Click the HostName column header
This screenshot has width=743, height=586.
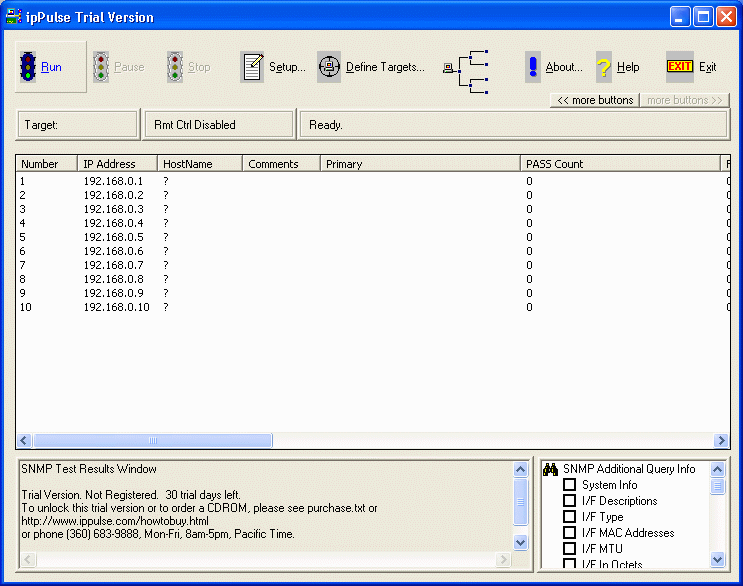(199, 164)
